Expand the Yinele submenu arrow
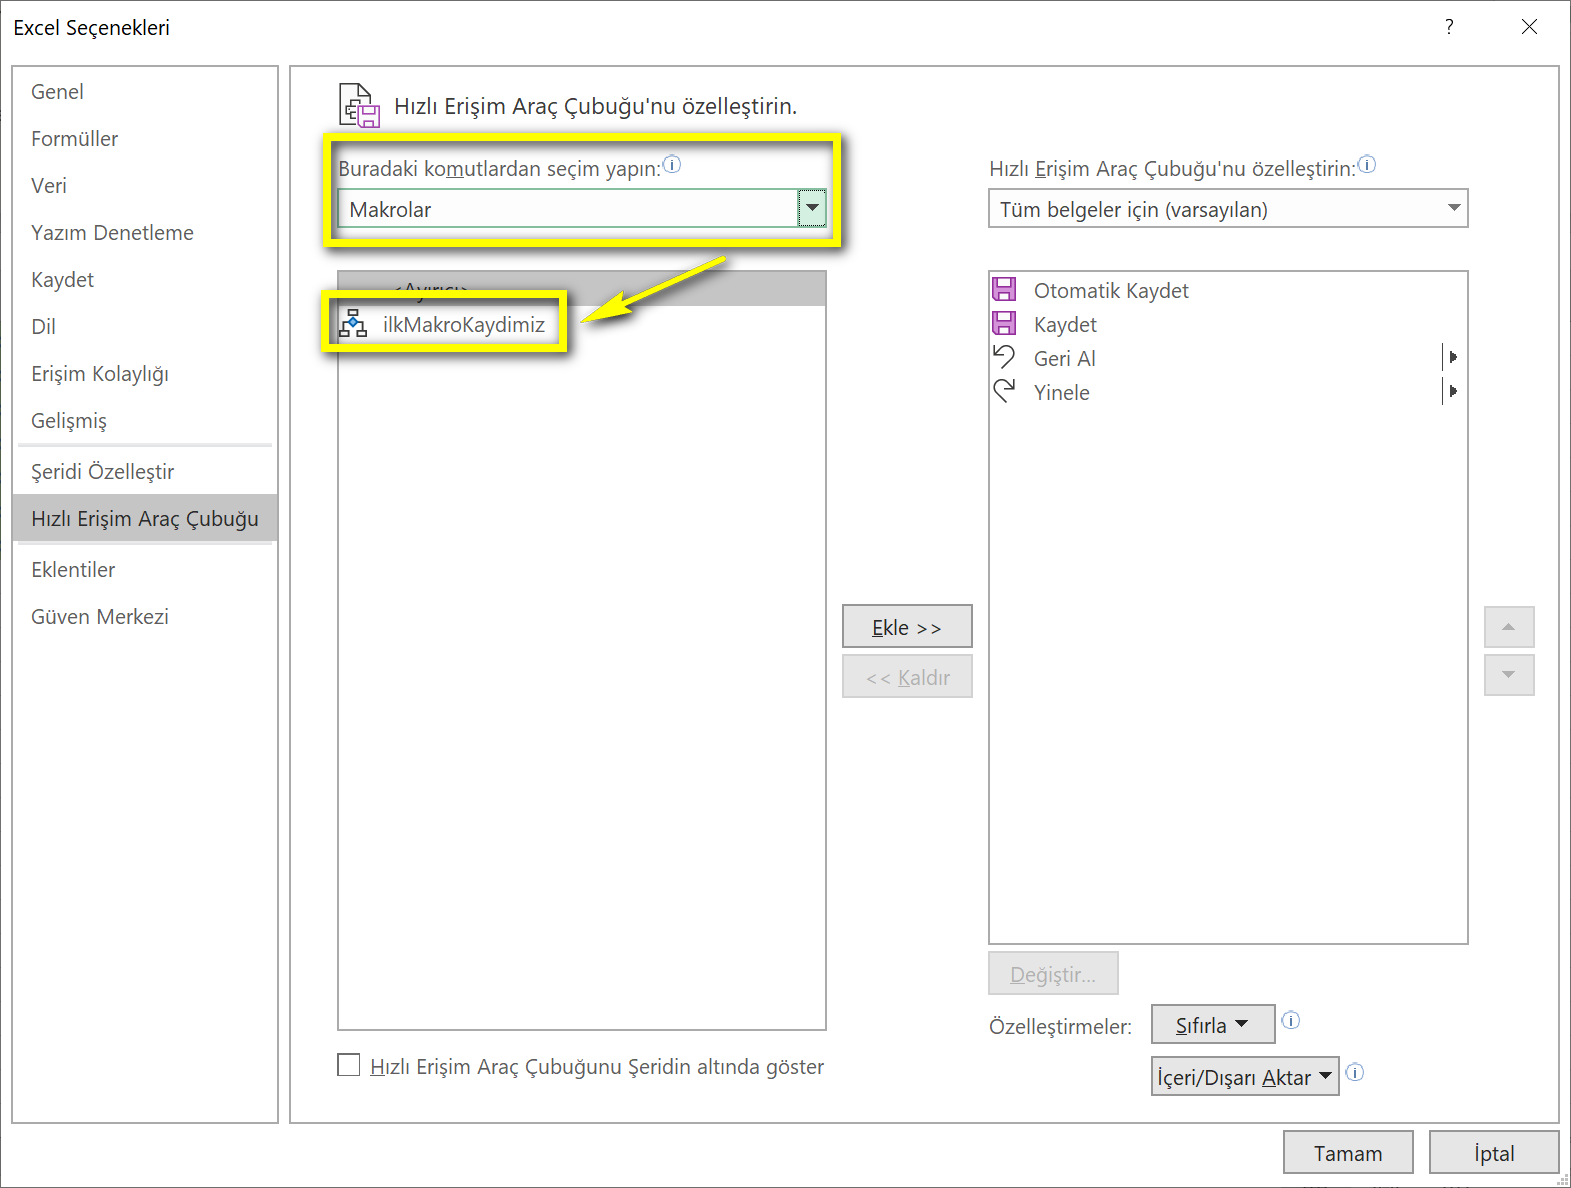Screen dimensions: 1571x1188 click(1452, 391)
